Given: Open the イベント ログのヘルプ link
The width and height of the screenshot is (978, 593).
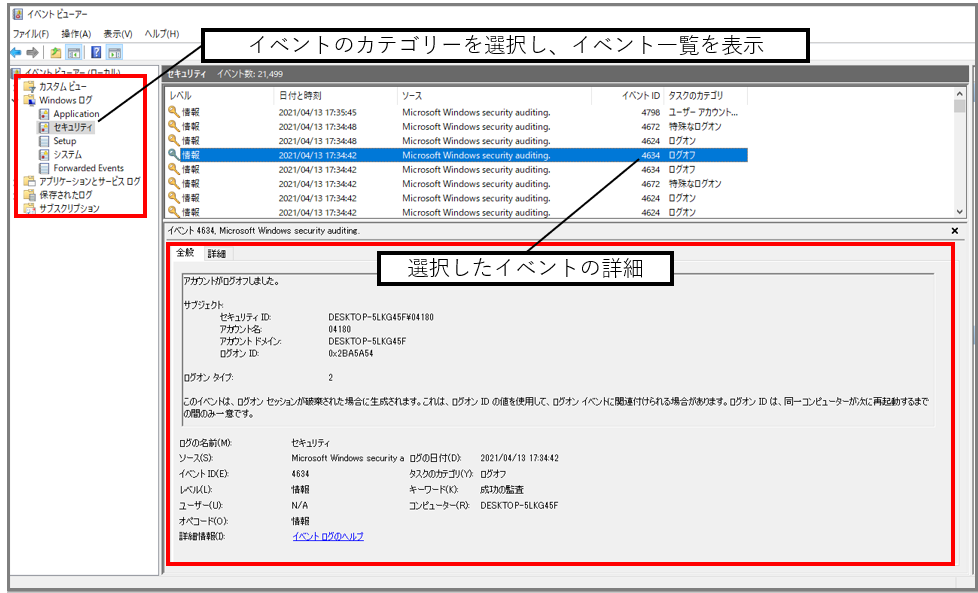Looking at the screenshot, I should tap(328, 536).
